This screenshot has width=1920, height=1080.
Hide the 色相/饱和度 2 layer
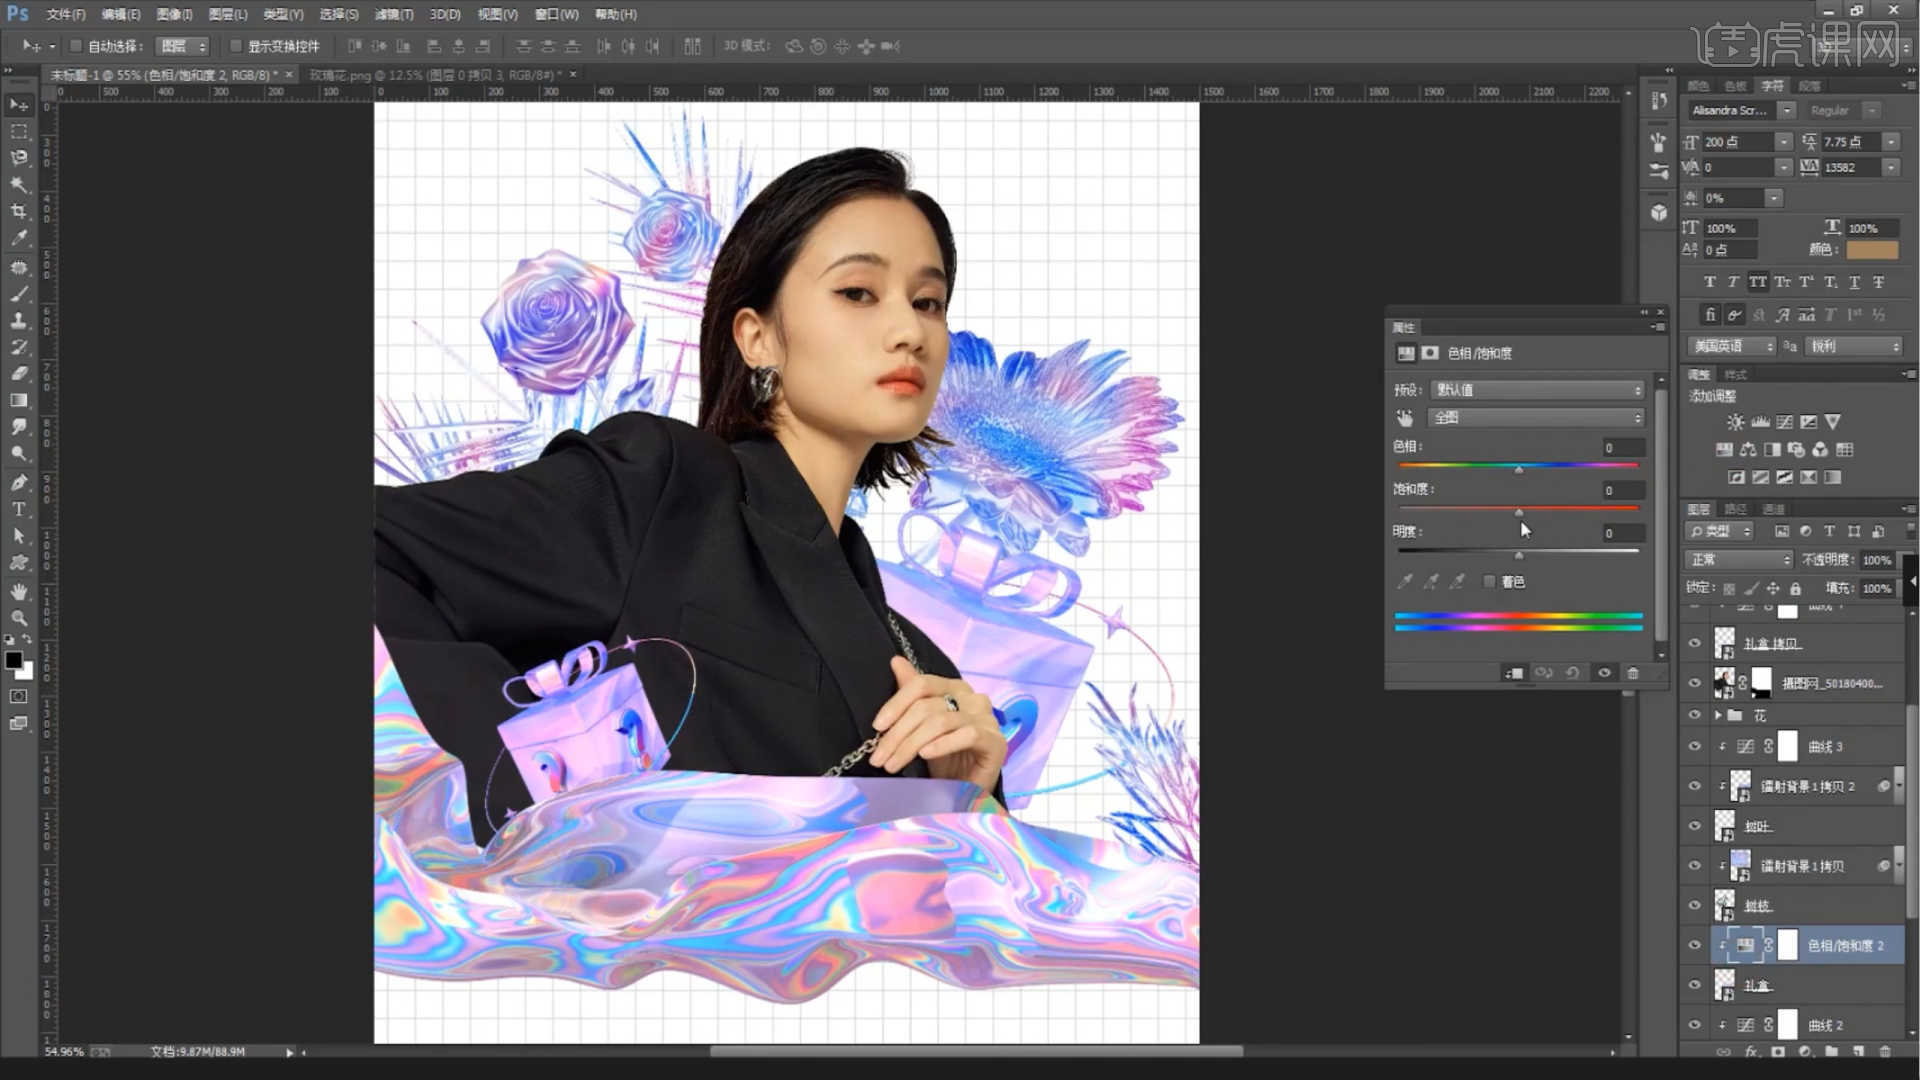[x=1694, y=945]
